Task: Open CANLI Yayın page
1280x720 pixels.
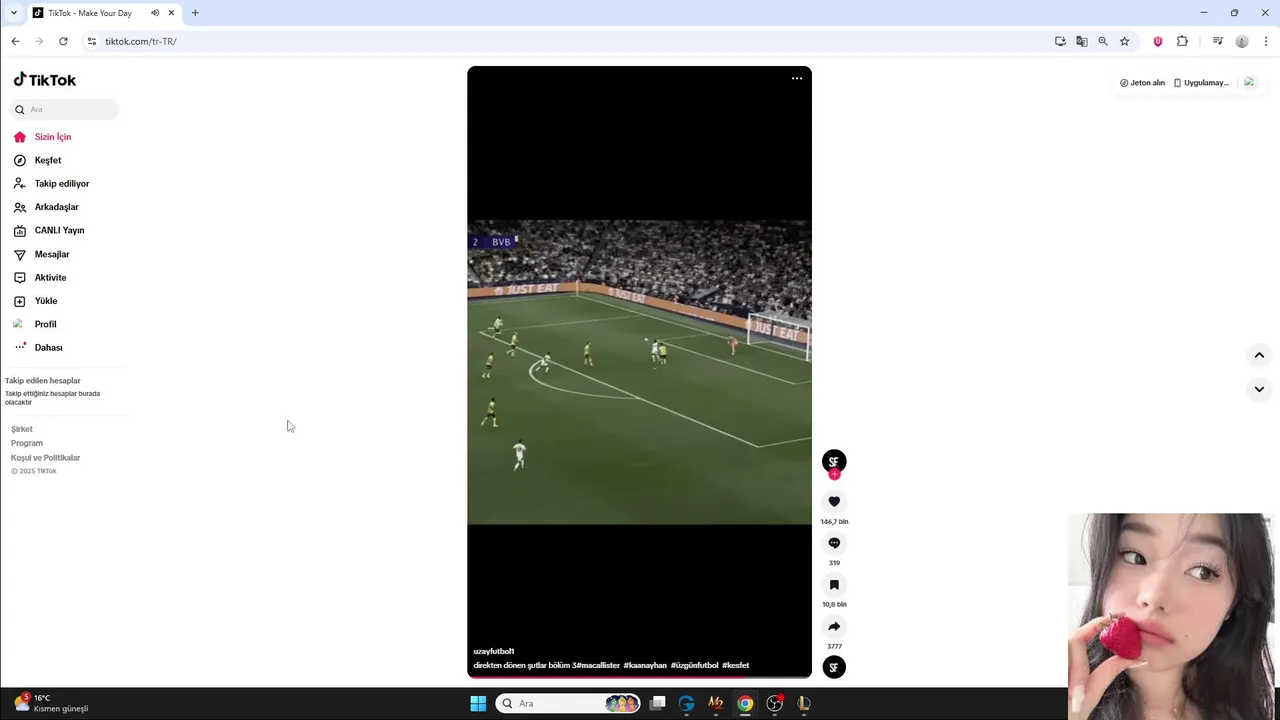Action: (60, 230)
